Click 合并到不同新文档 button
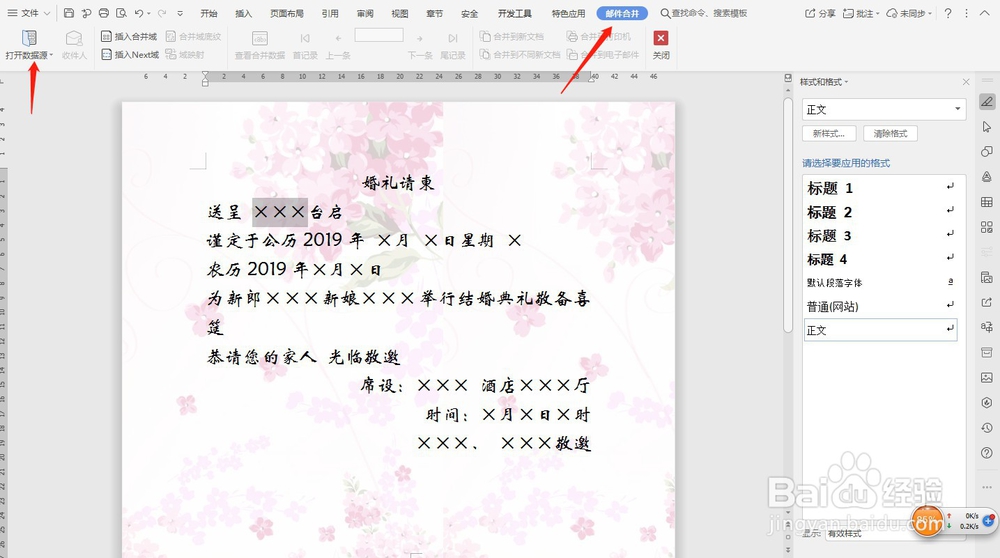 pyautogui.click(x=519, y=55)
